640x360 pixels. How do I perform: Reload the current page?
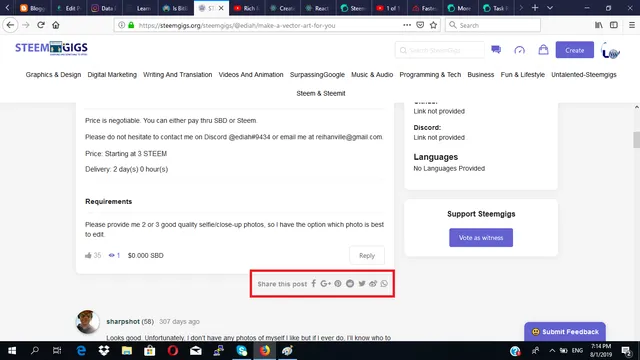40,25
